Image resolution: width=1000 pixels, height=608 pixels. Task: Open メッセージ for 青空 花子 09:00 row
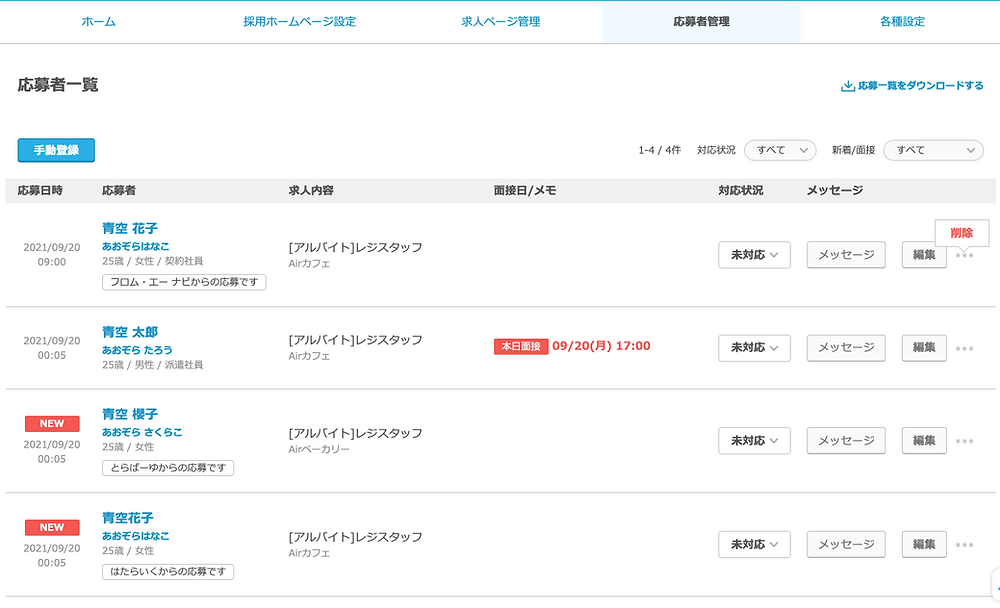pos(846,255)
